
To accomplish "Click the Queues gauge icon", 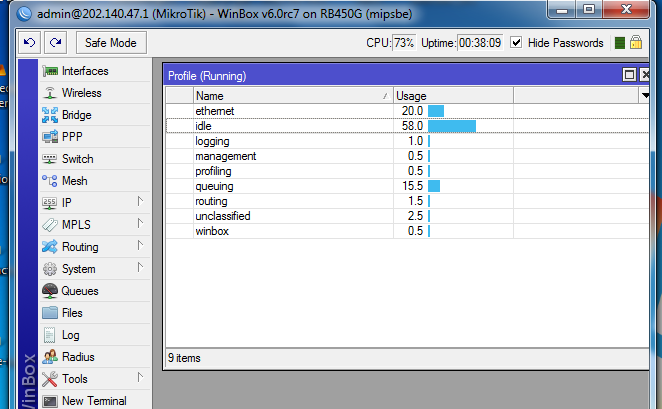I will pyautogui.click(x=50, y=291).
